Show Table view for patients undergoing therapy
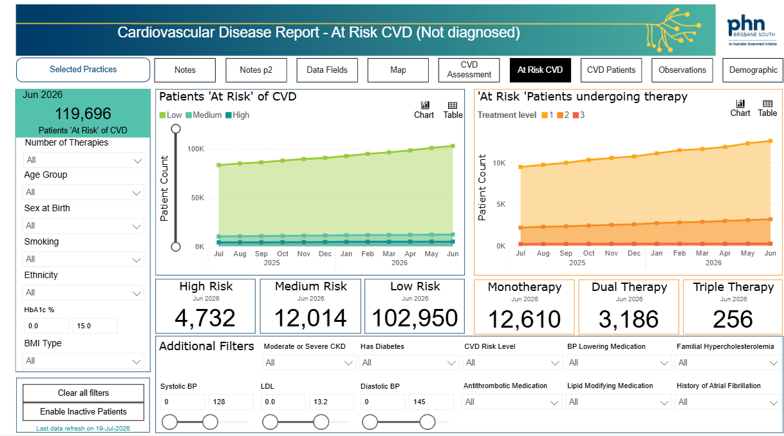Viewport: 784px width, 436px height. [768, 108]
